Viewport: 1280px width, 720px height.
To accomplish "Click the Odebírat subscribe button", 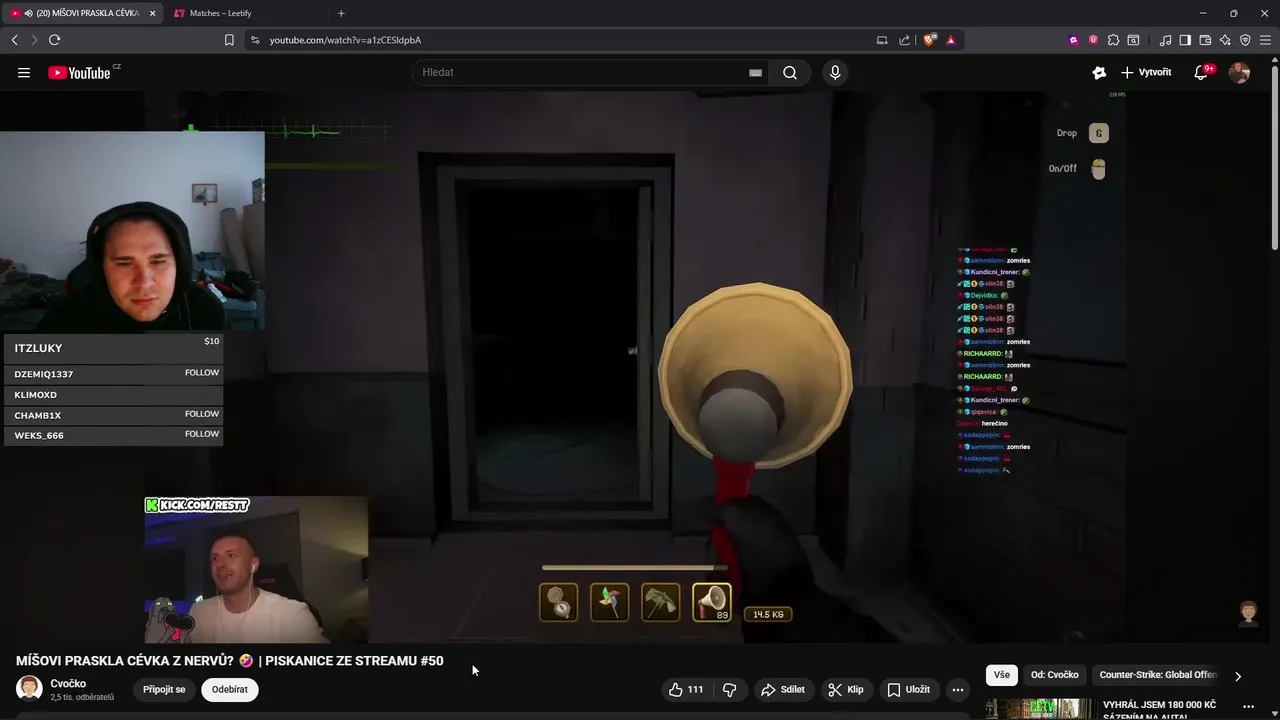I will (229, 689).
